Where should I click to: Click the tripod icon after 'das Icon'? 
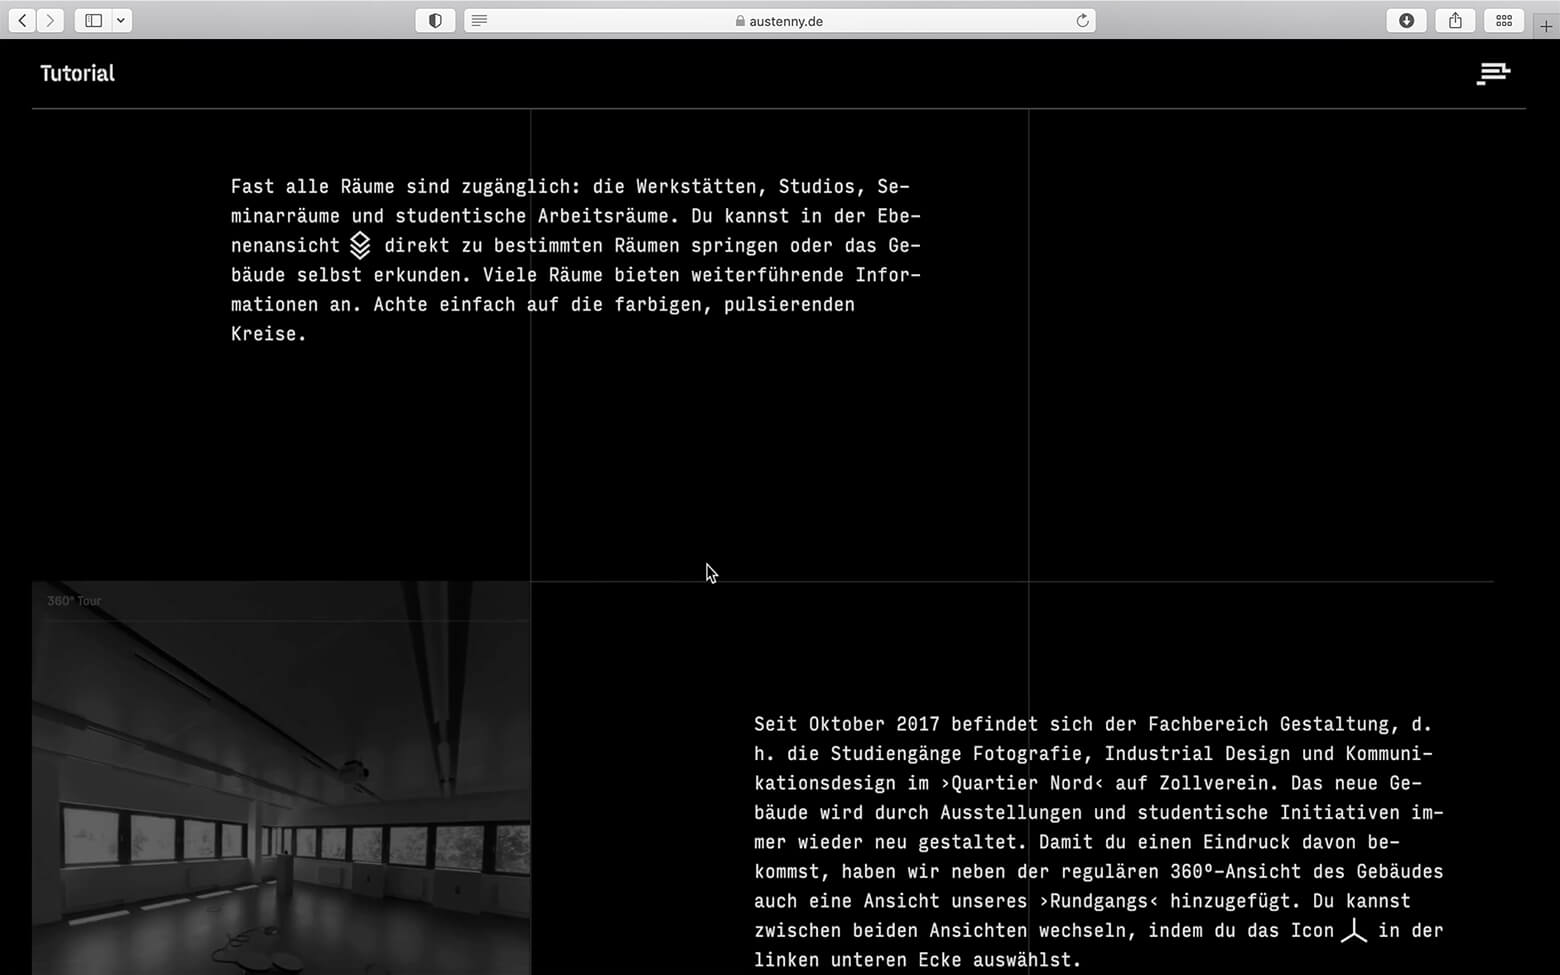[x=1354, y=931]
